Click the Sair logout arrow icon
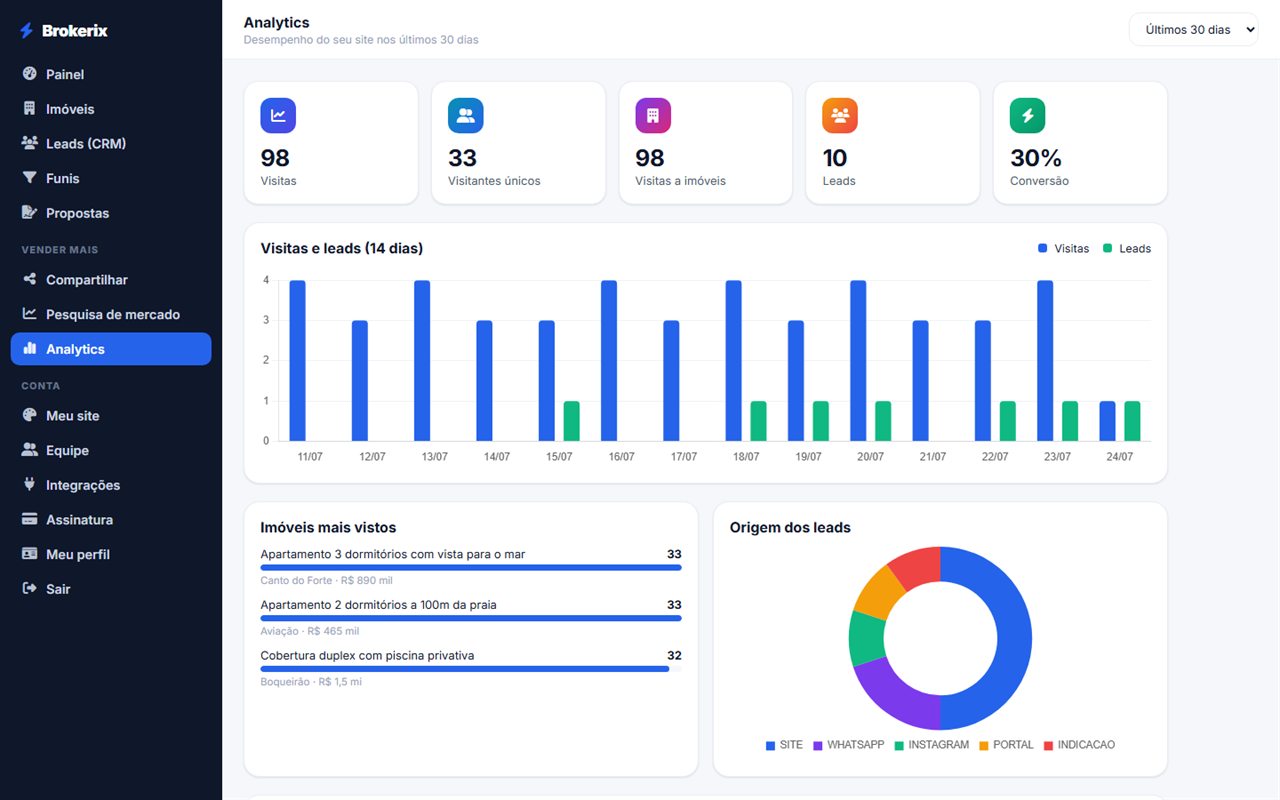Viewport: 1280px width, 800px height. (x=29, y=589)
